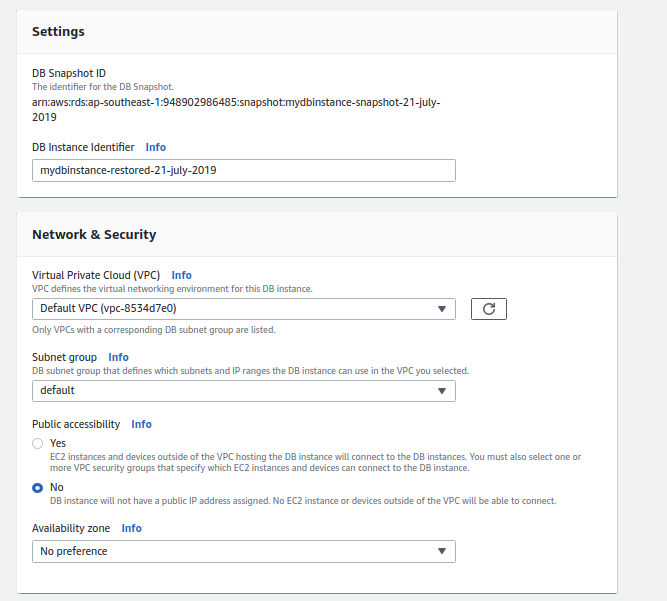Viewport: 667px width, 601px height.
Task: Open Info link for Public accessibility
Action: click(x=141, y=424)
